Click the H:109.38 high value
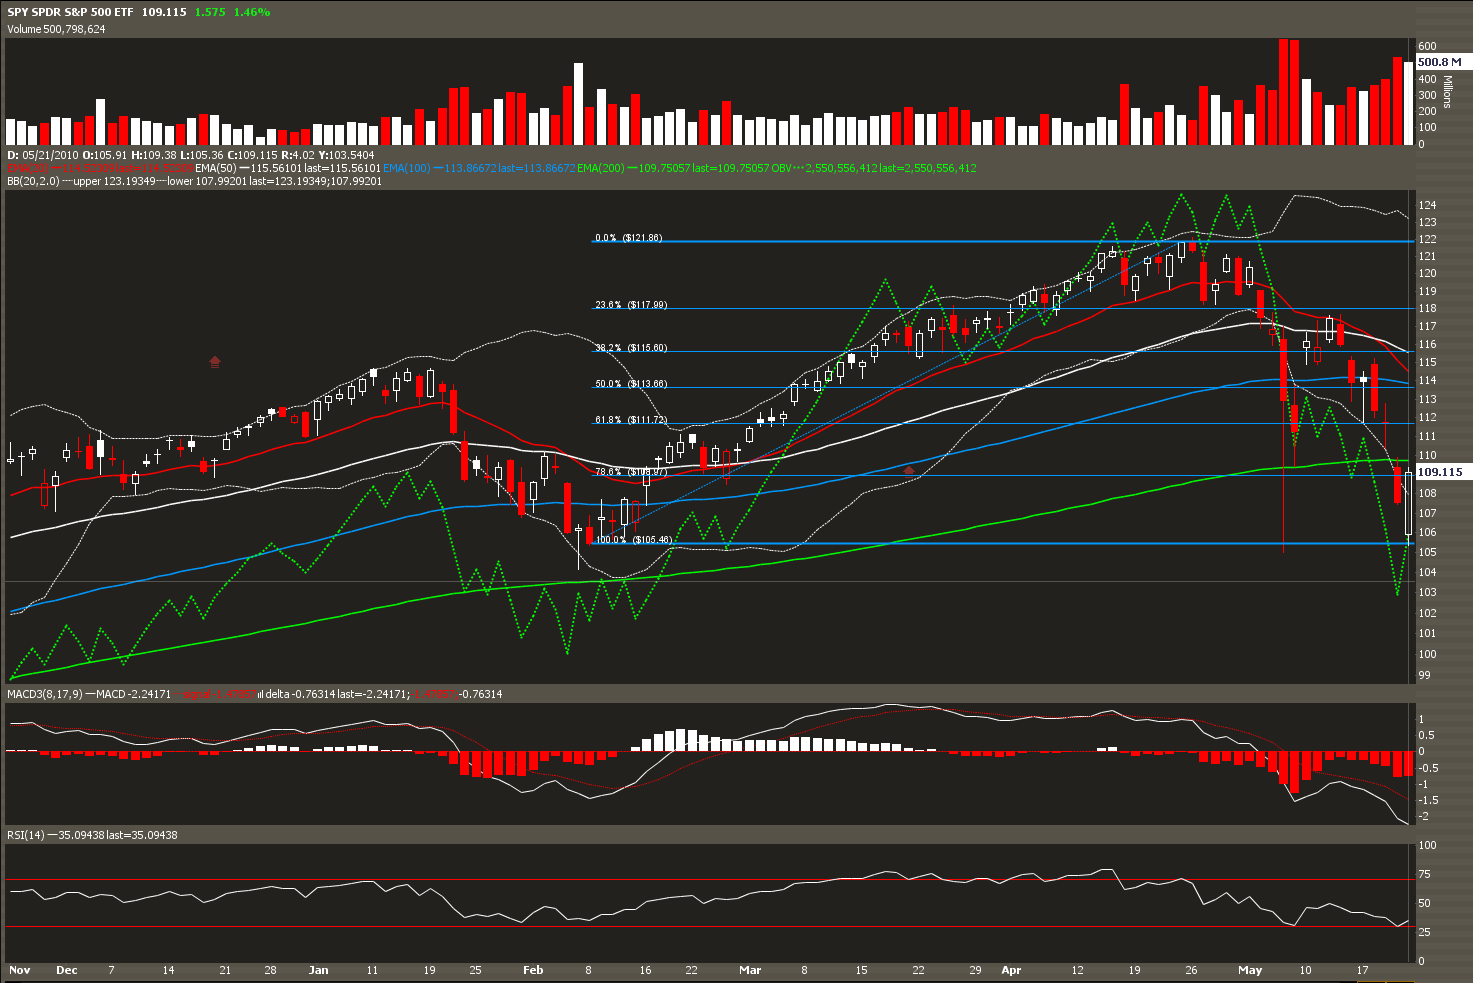This screenshot has width=1473, height=983. pos(154,155)
